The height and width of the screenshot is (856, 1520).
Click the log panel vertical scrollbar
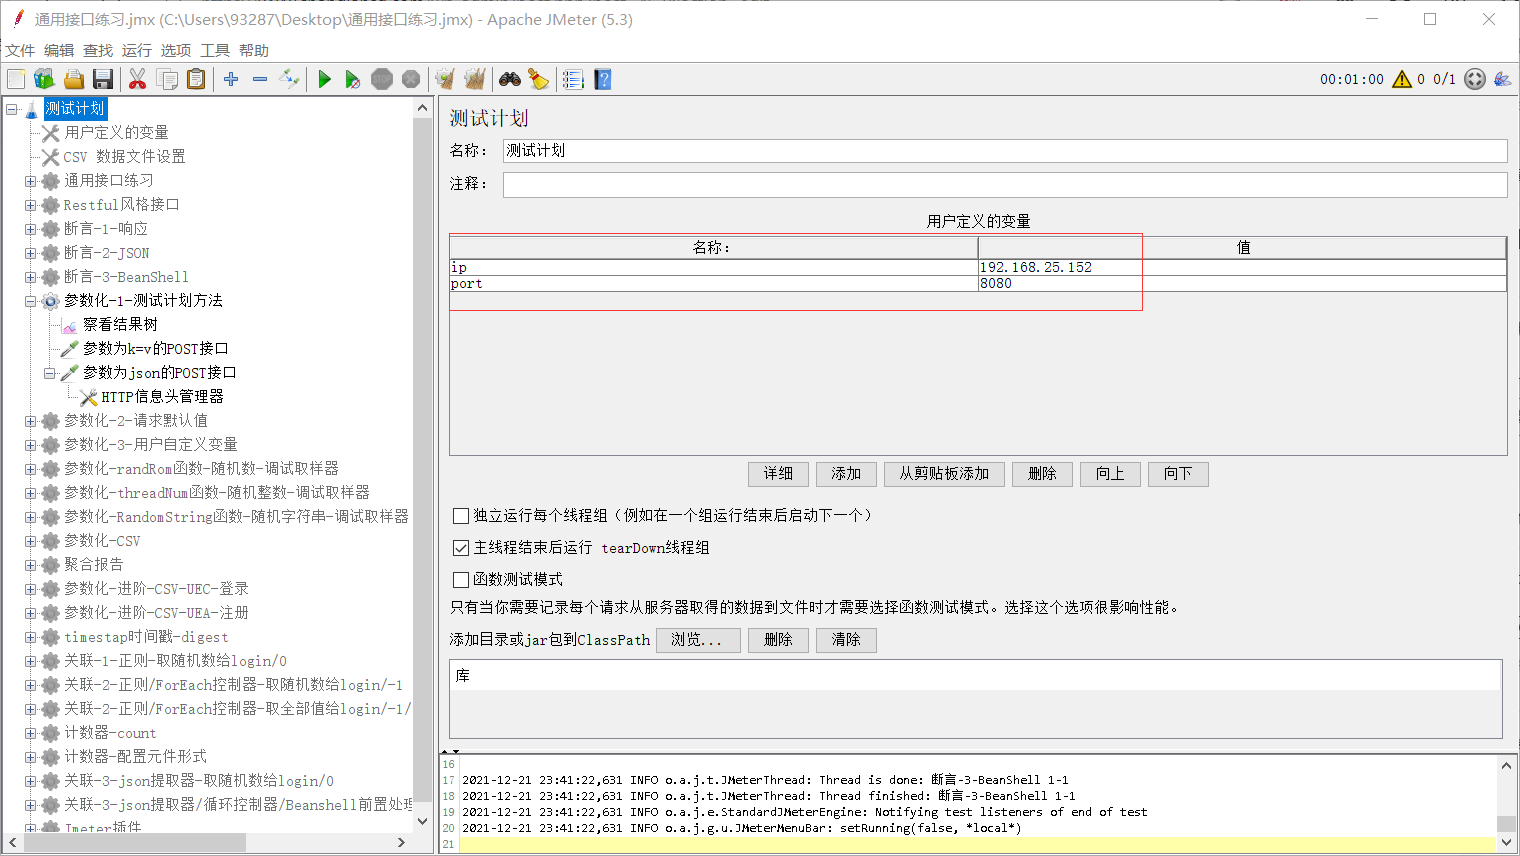click(1506, 804)
